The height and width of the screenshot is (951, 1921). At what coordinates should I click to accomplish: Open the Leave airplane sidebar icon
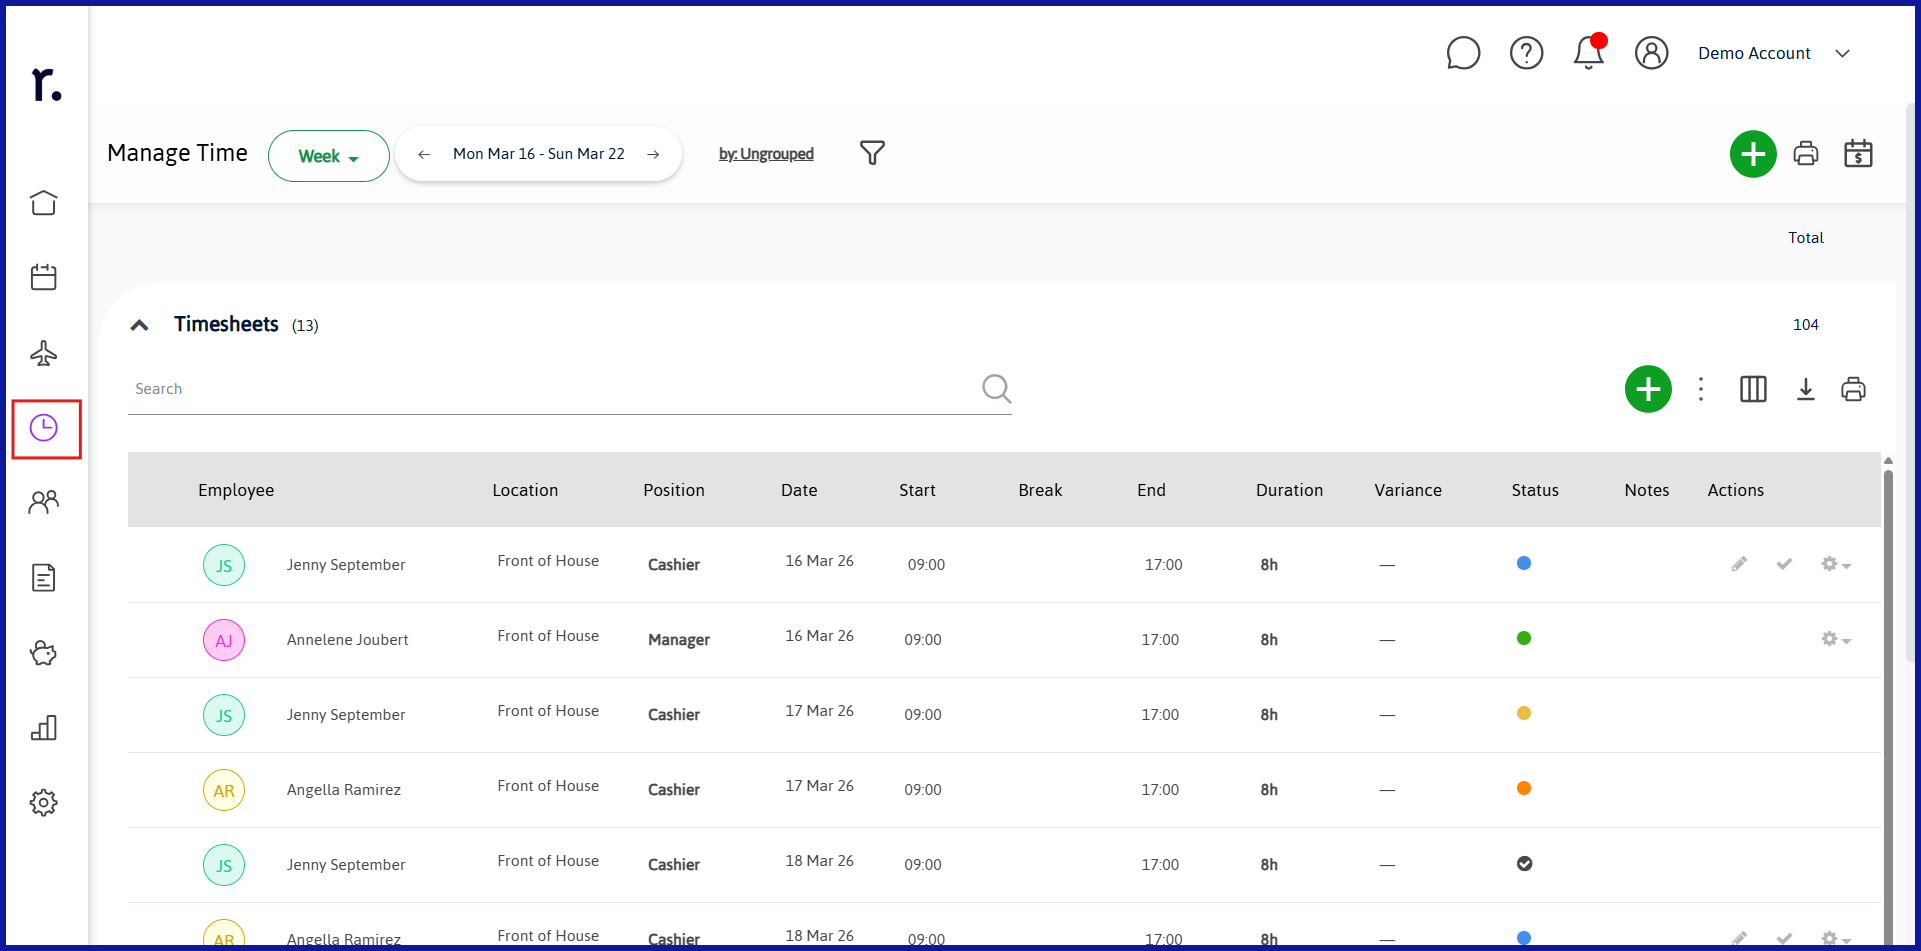(x=44, y=353)
